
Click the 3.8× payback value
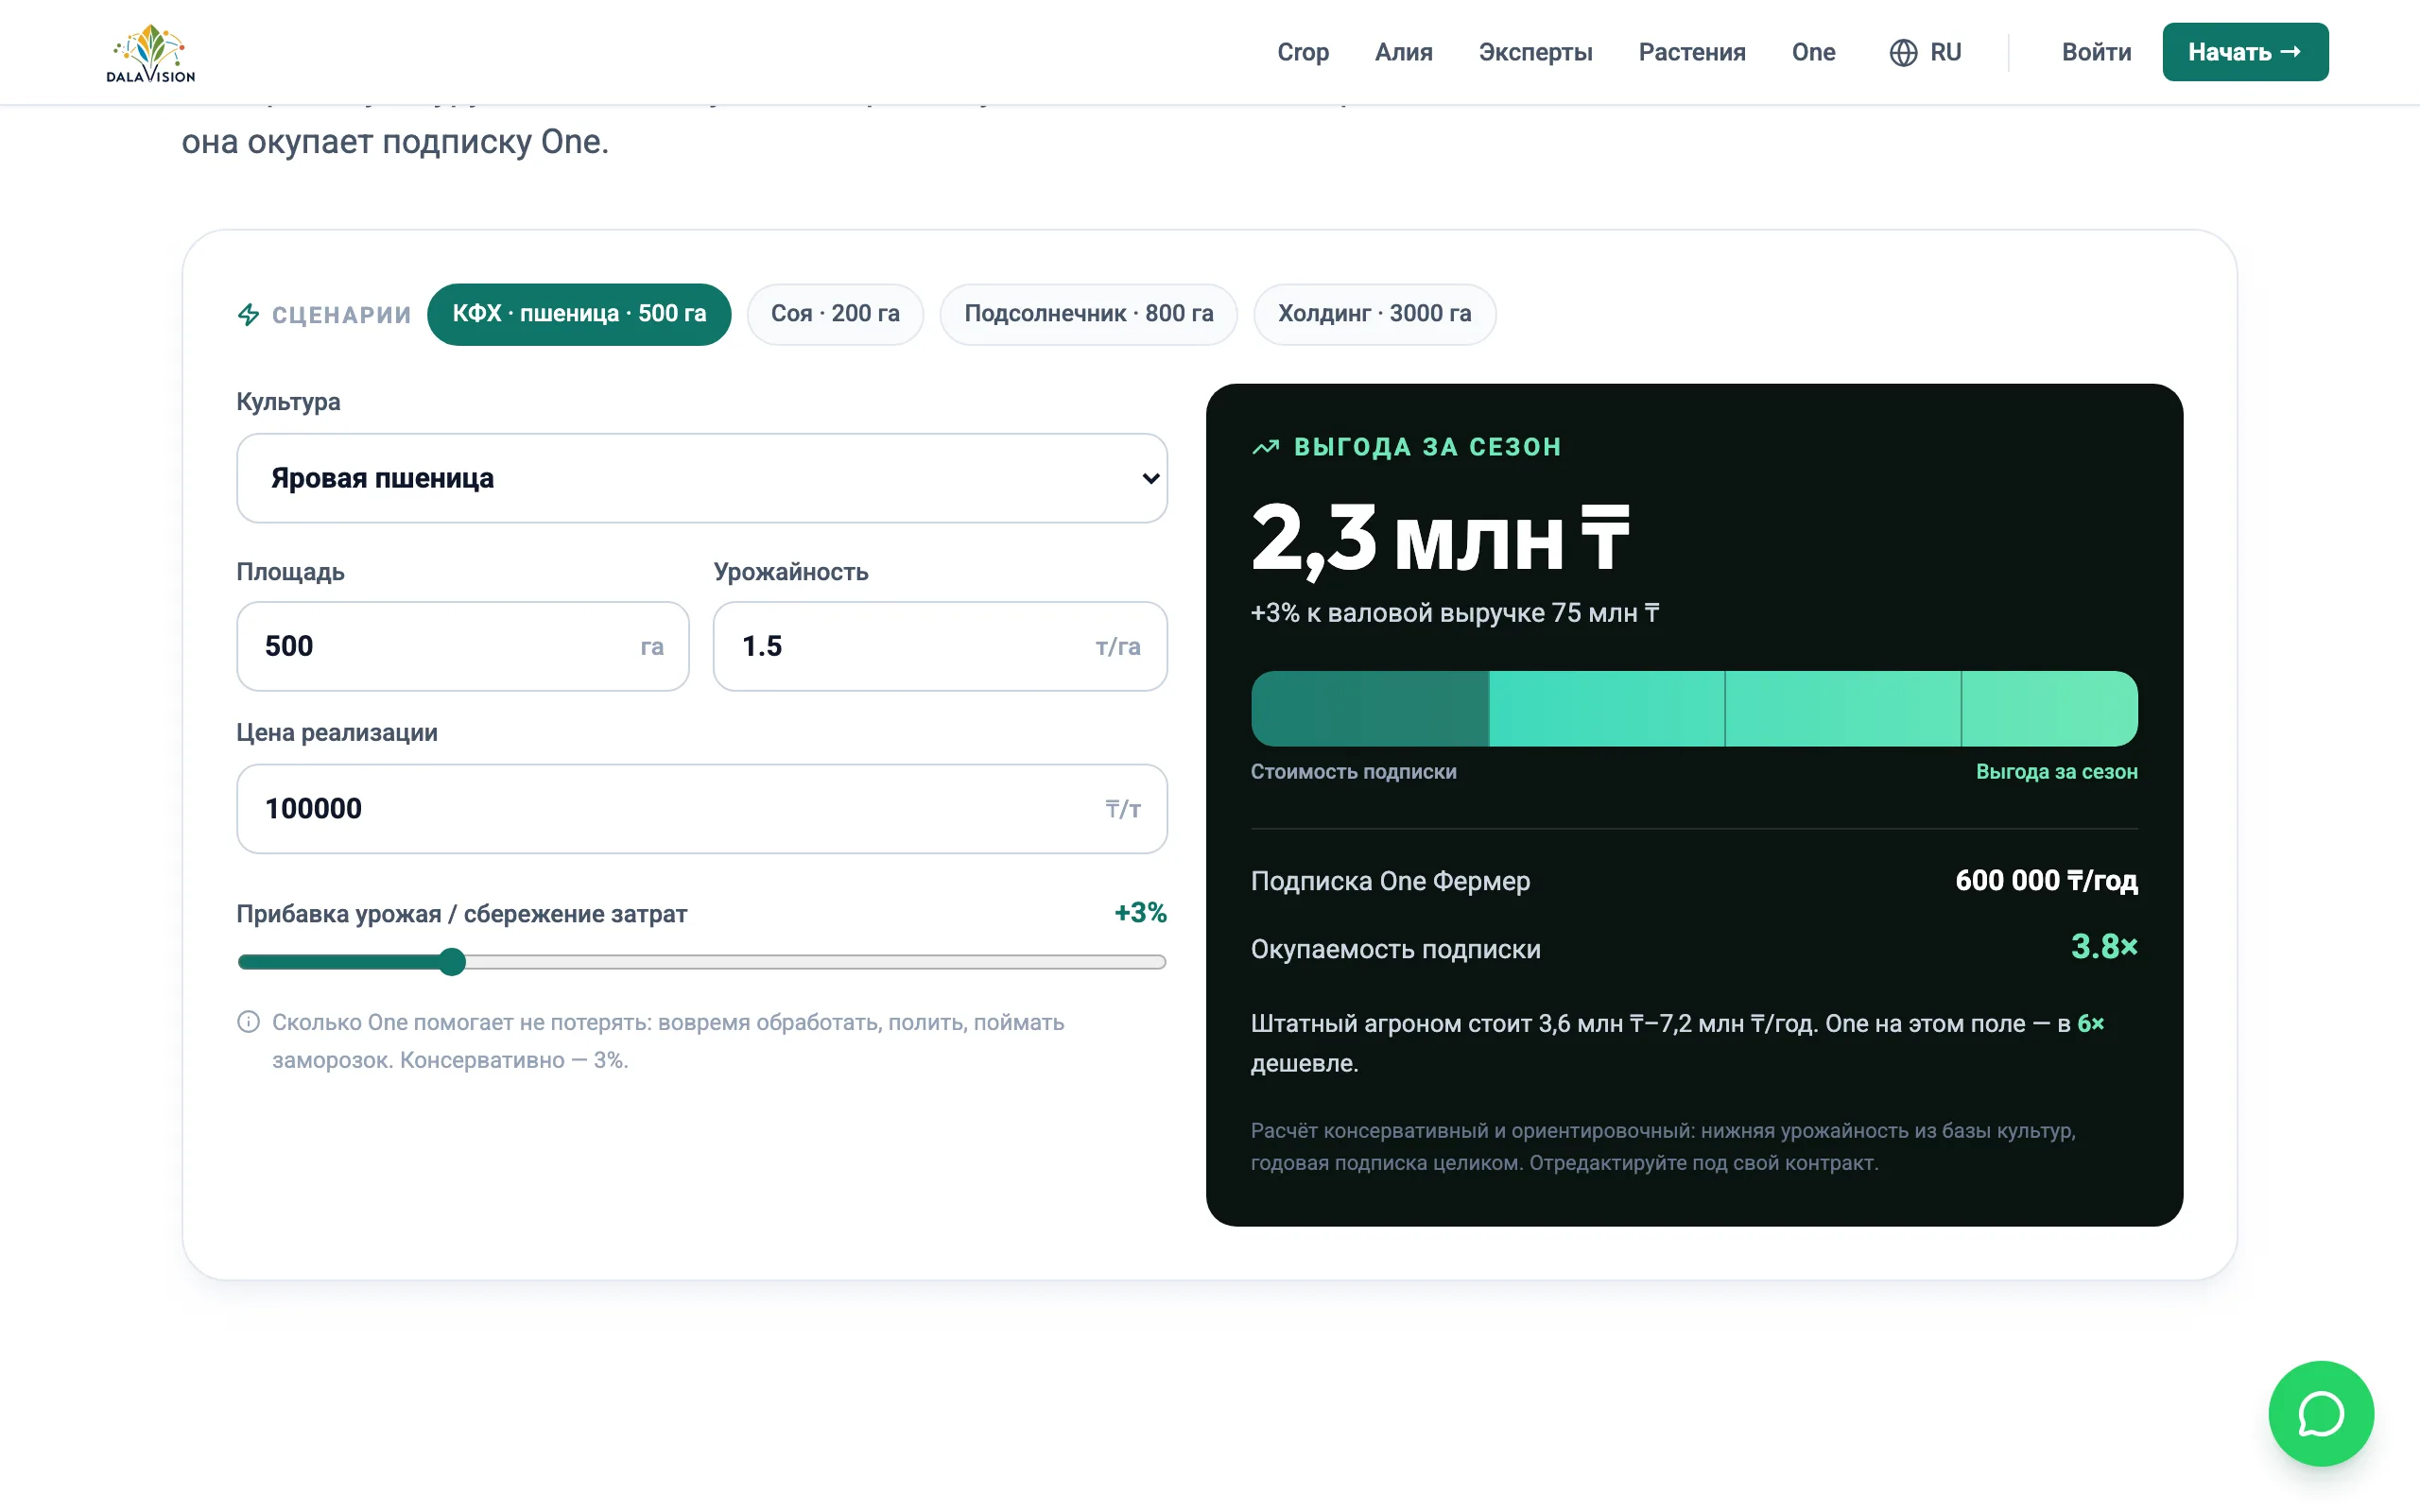pos(2104,947)
